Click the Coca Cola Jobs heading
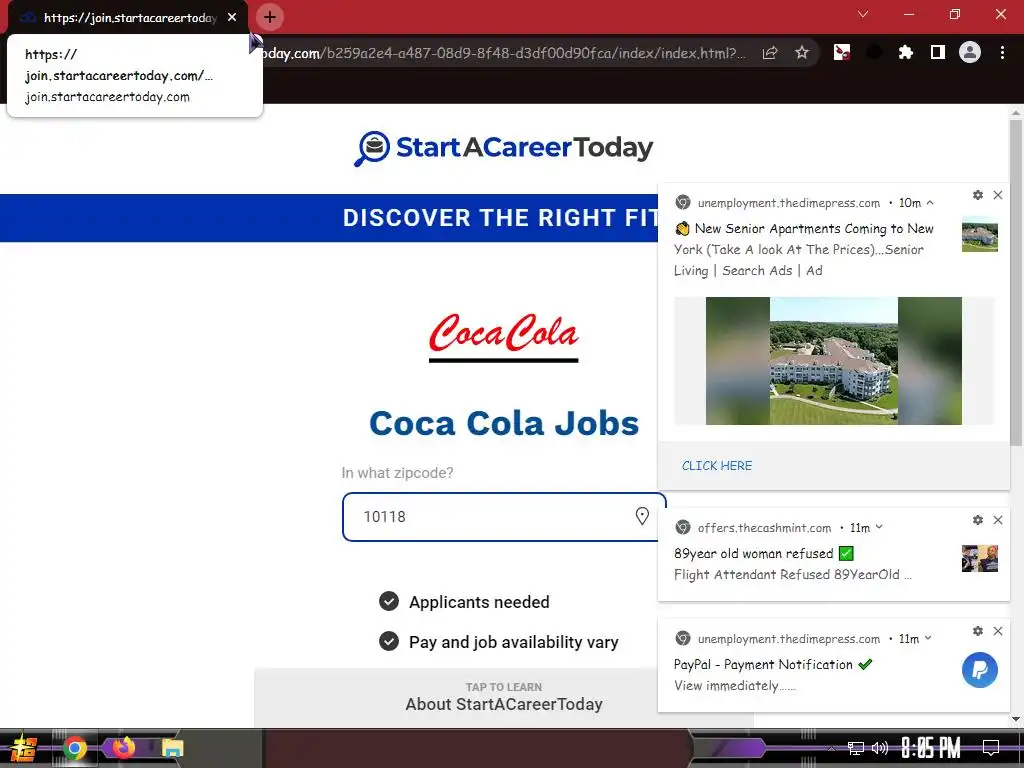The width and height of the screenshot is (1024, 768). [504, 423]
